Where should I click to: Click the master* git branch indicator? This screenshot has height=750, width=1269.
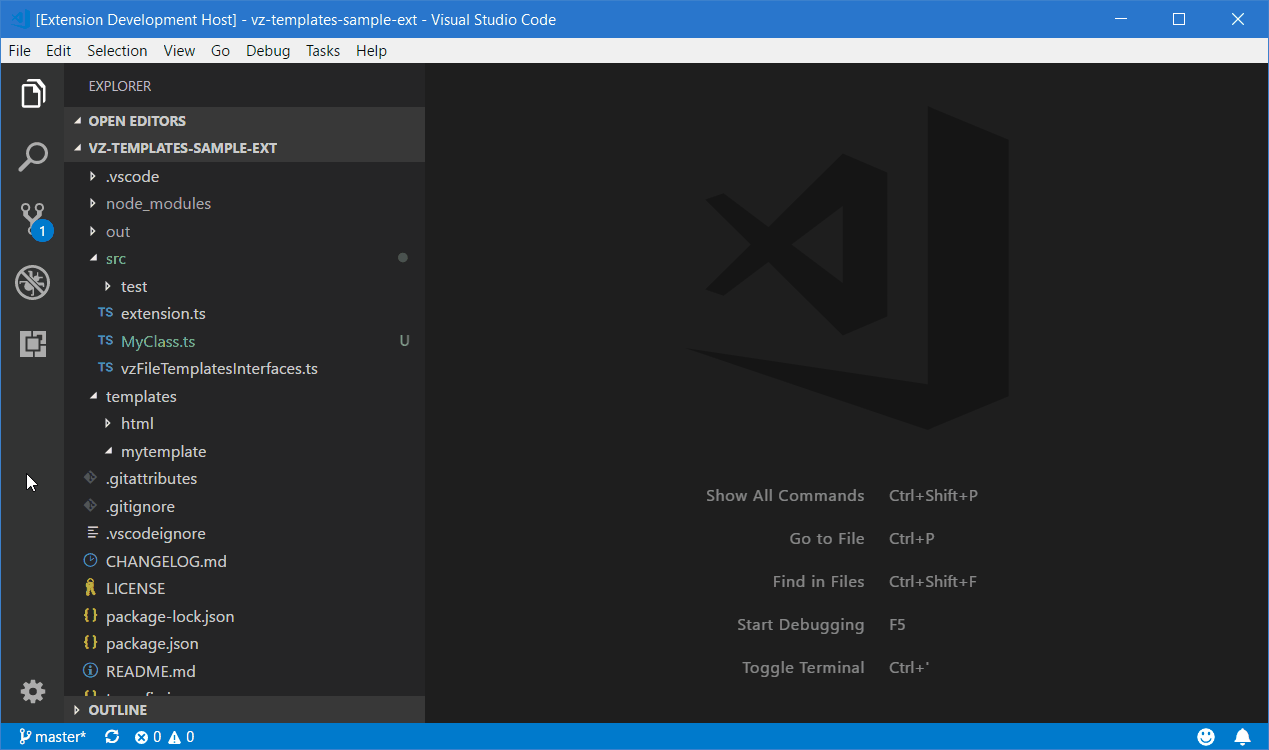(x=52, y=737)
